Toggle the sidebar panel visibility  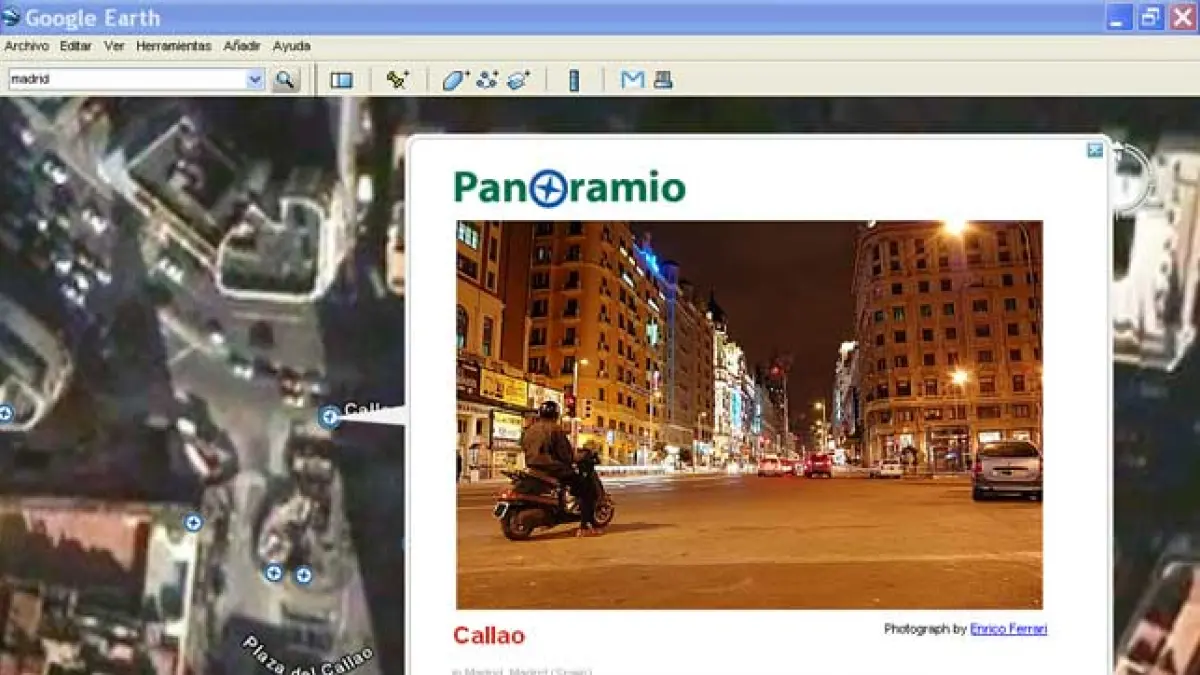(x=341, y=80)
